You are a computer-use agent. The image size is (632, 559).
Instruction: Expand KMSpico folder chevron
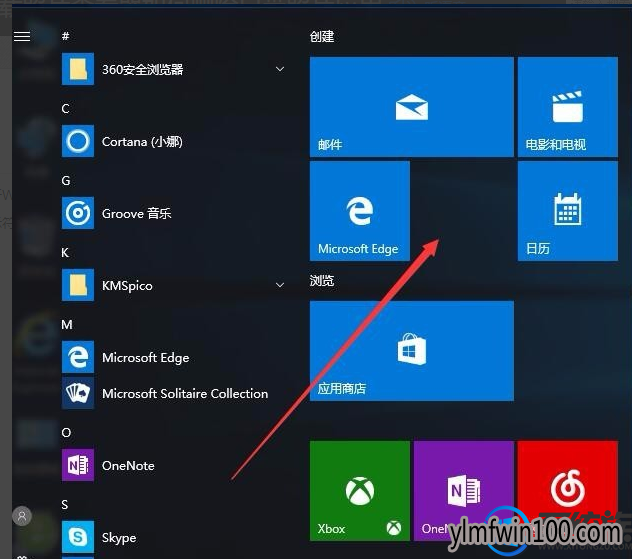click(x=280, y=285)
